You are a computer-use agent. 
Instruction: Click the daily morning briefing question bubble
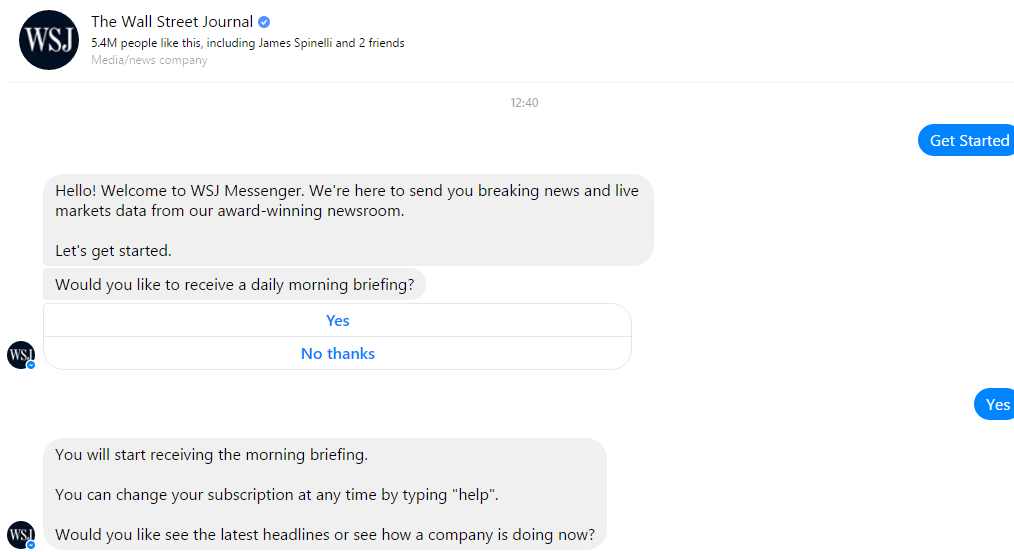click(234, 284)
